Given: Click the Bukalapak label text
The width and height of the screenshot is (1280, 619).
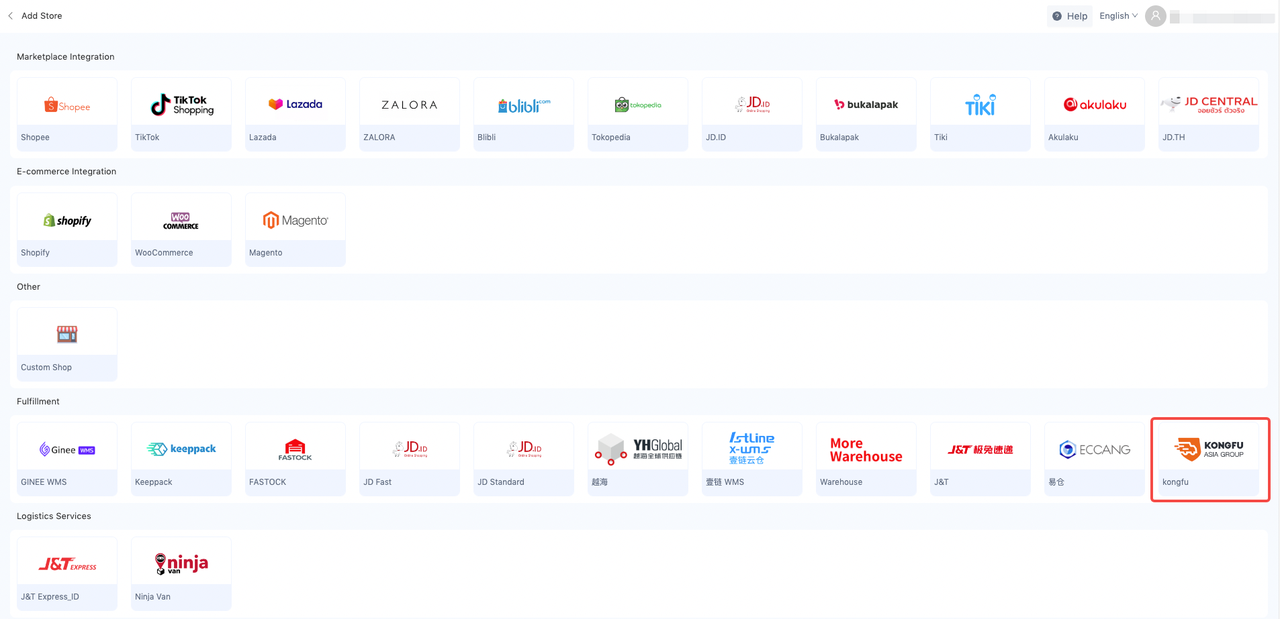Looking at the screenshot, I should (839, 137).
